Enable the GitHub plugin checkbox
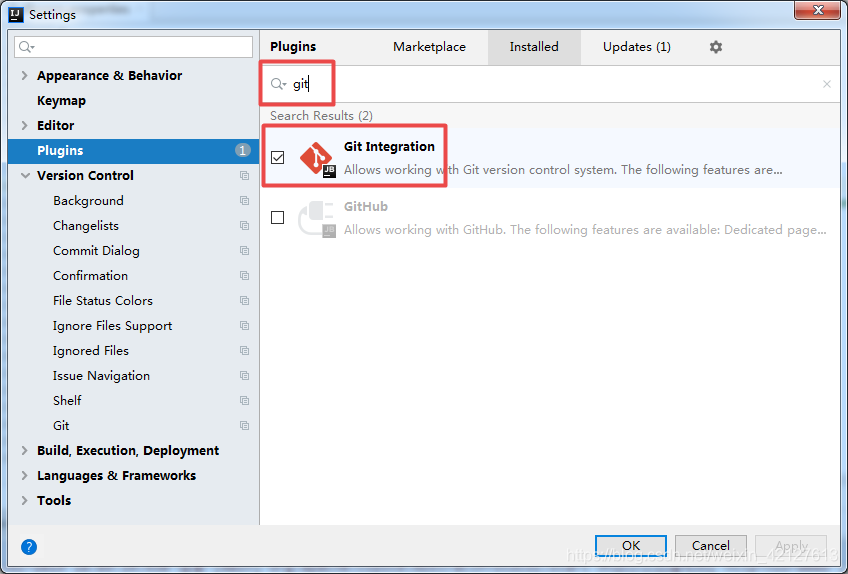Viewport: 848px width, 574px height. [277, 217]
